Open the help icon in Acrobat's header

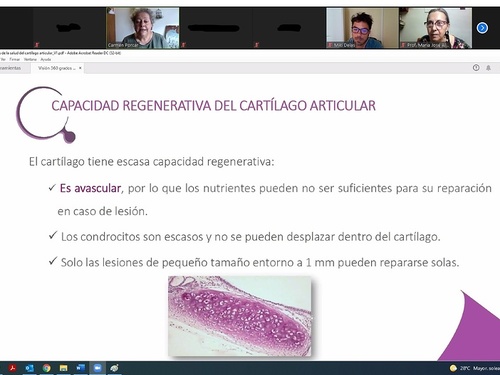[476, 68]
